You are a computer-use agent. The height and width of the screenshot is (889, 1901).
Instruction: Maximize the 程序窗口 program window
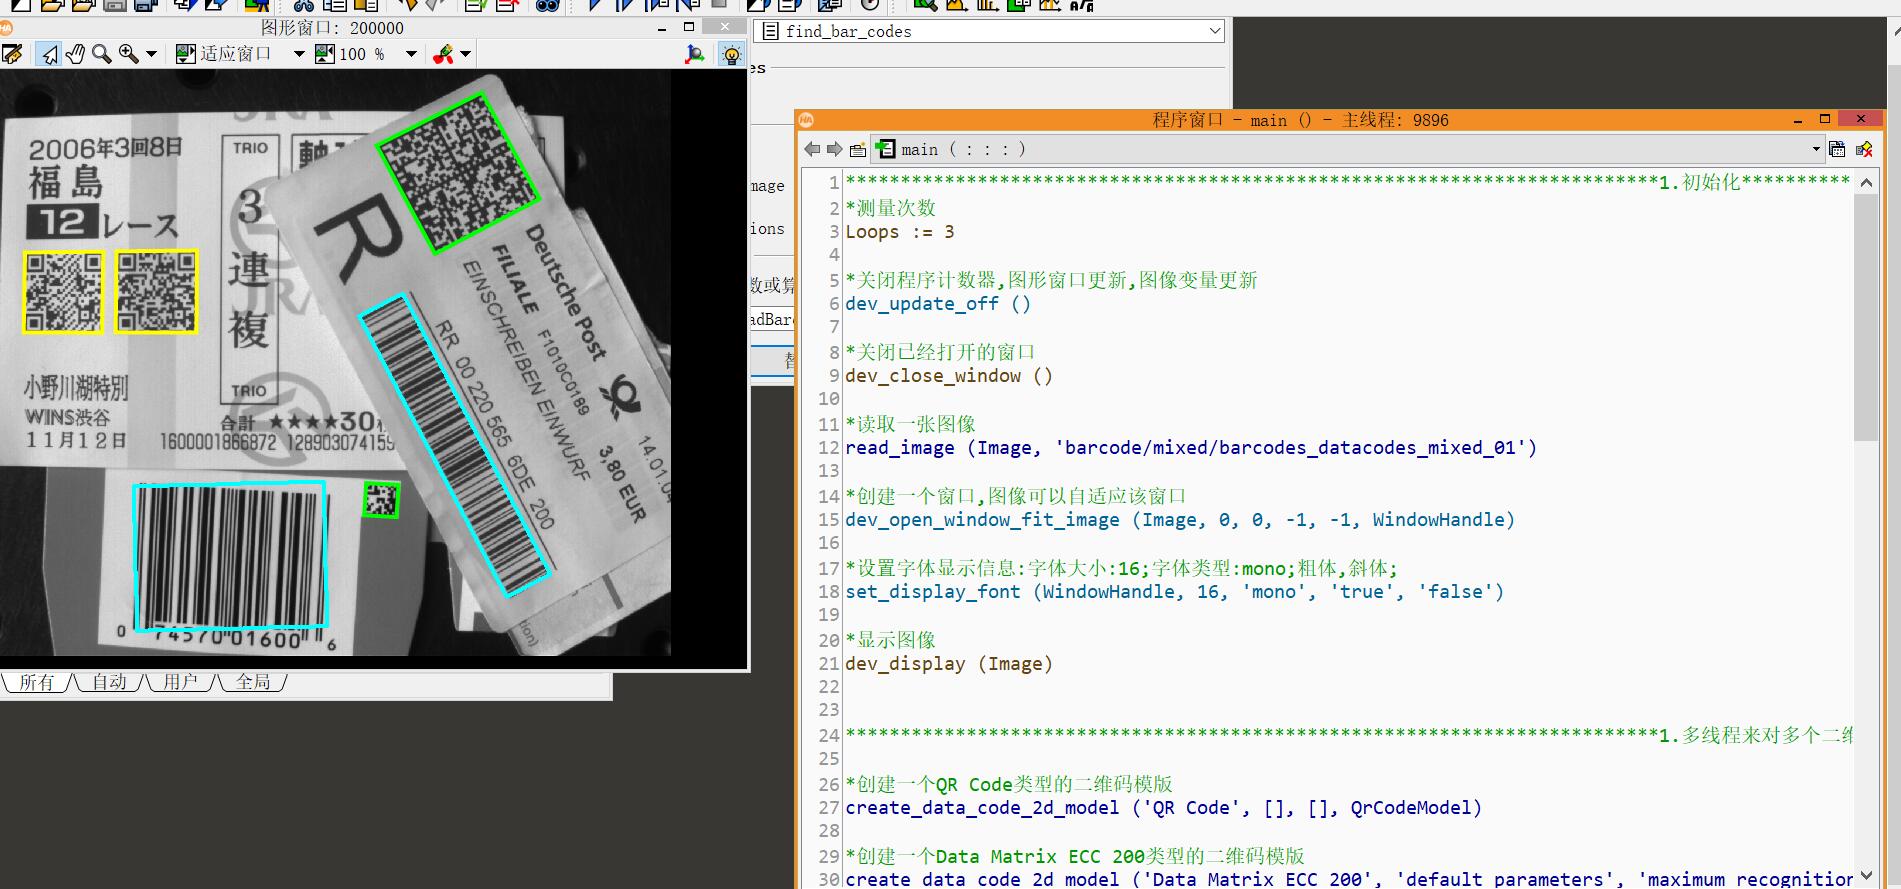coord(1825,119)
